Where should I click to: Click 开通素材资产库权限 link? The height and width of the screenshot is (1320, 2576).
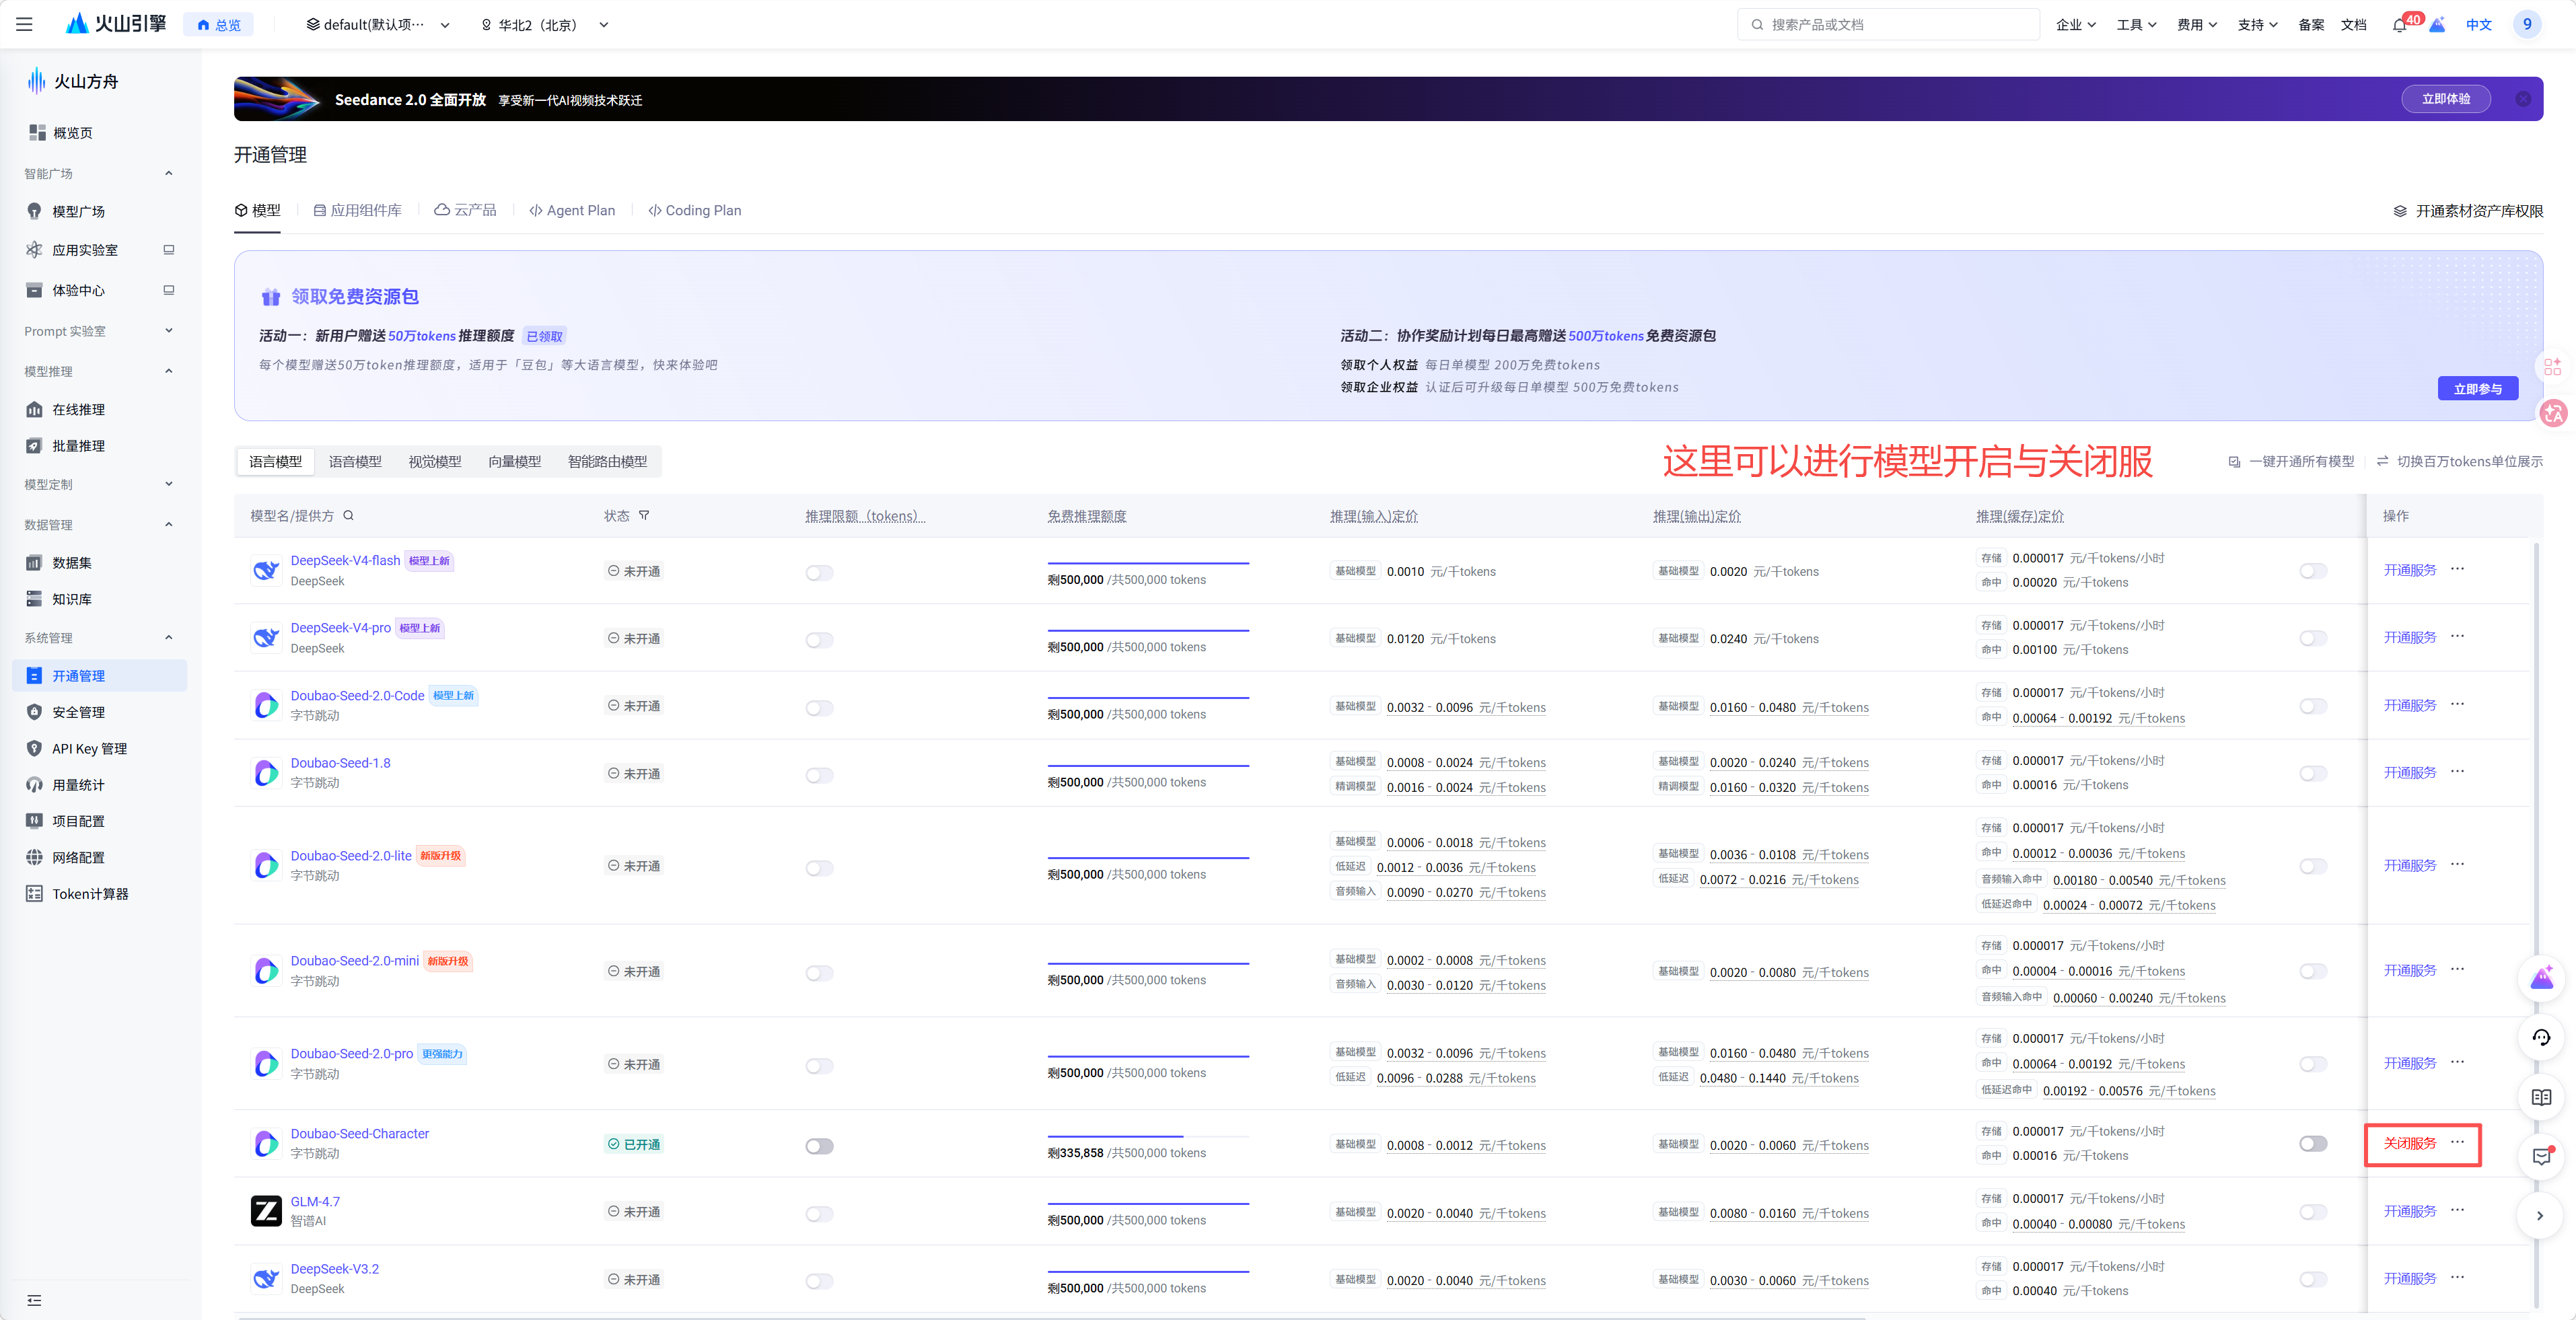tap(2467, 211)
